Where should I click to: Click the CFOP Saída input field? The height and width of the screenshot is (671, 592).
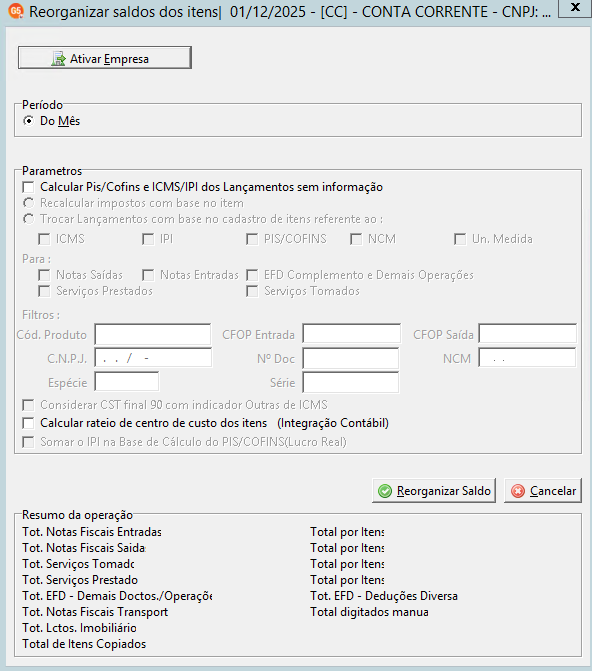(x=527, y=334)
